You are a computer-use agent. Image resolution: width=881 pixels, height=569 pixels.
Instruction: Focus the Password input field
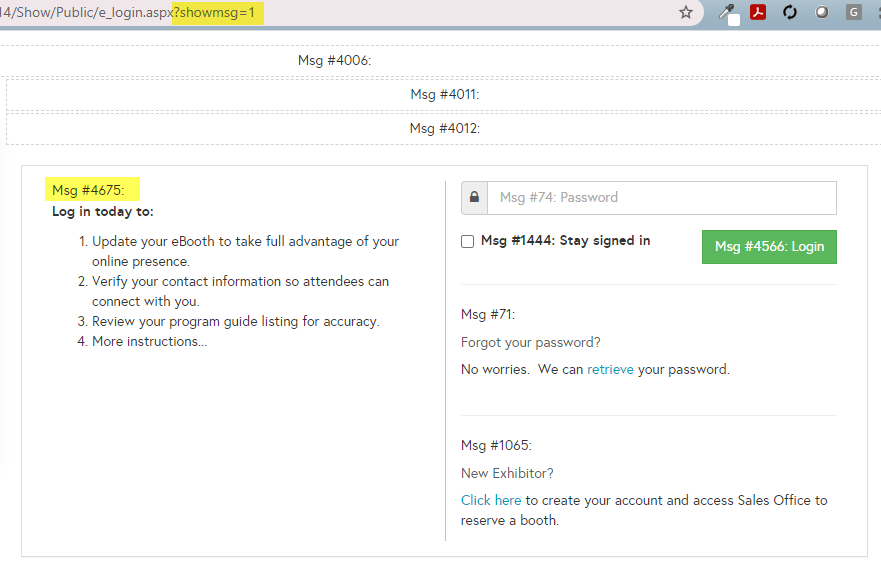[660, 198]
